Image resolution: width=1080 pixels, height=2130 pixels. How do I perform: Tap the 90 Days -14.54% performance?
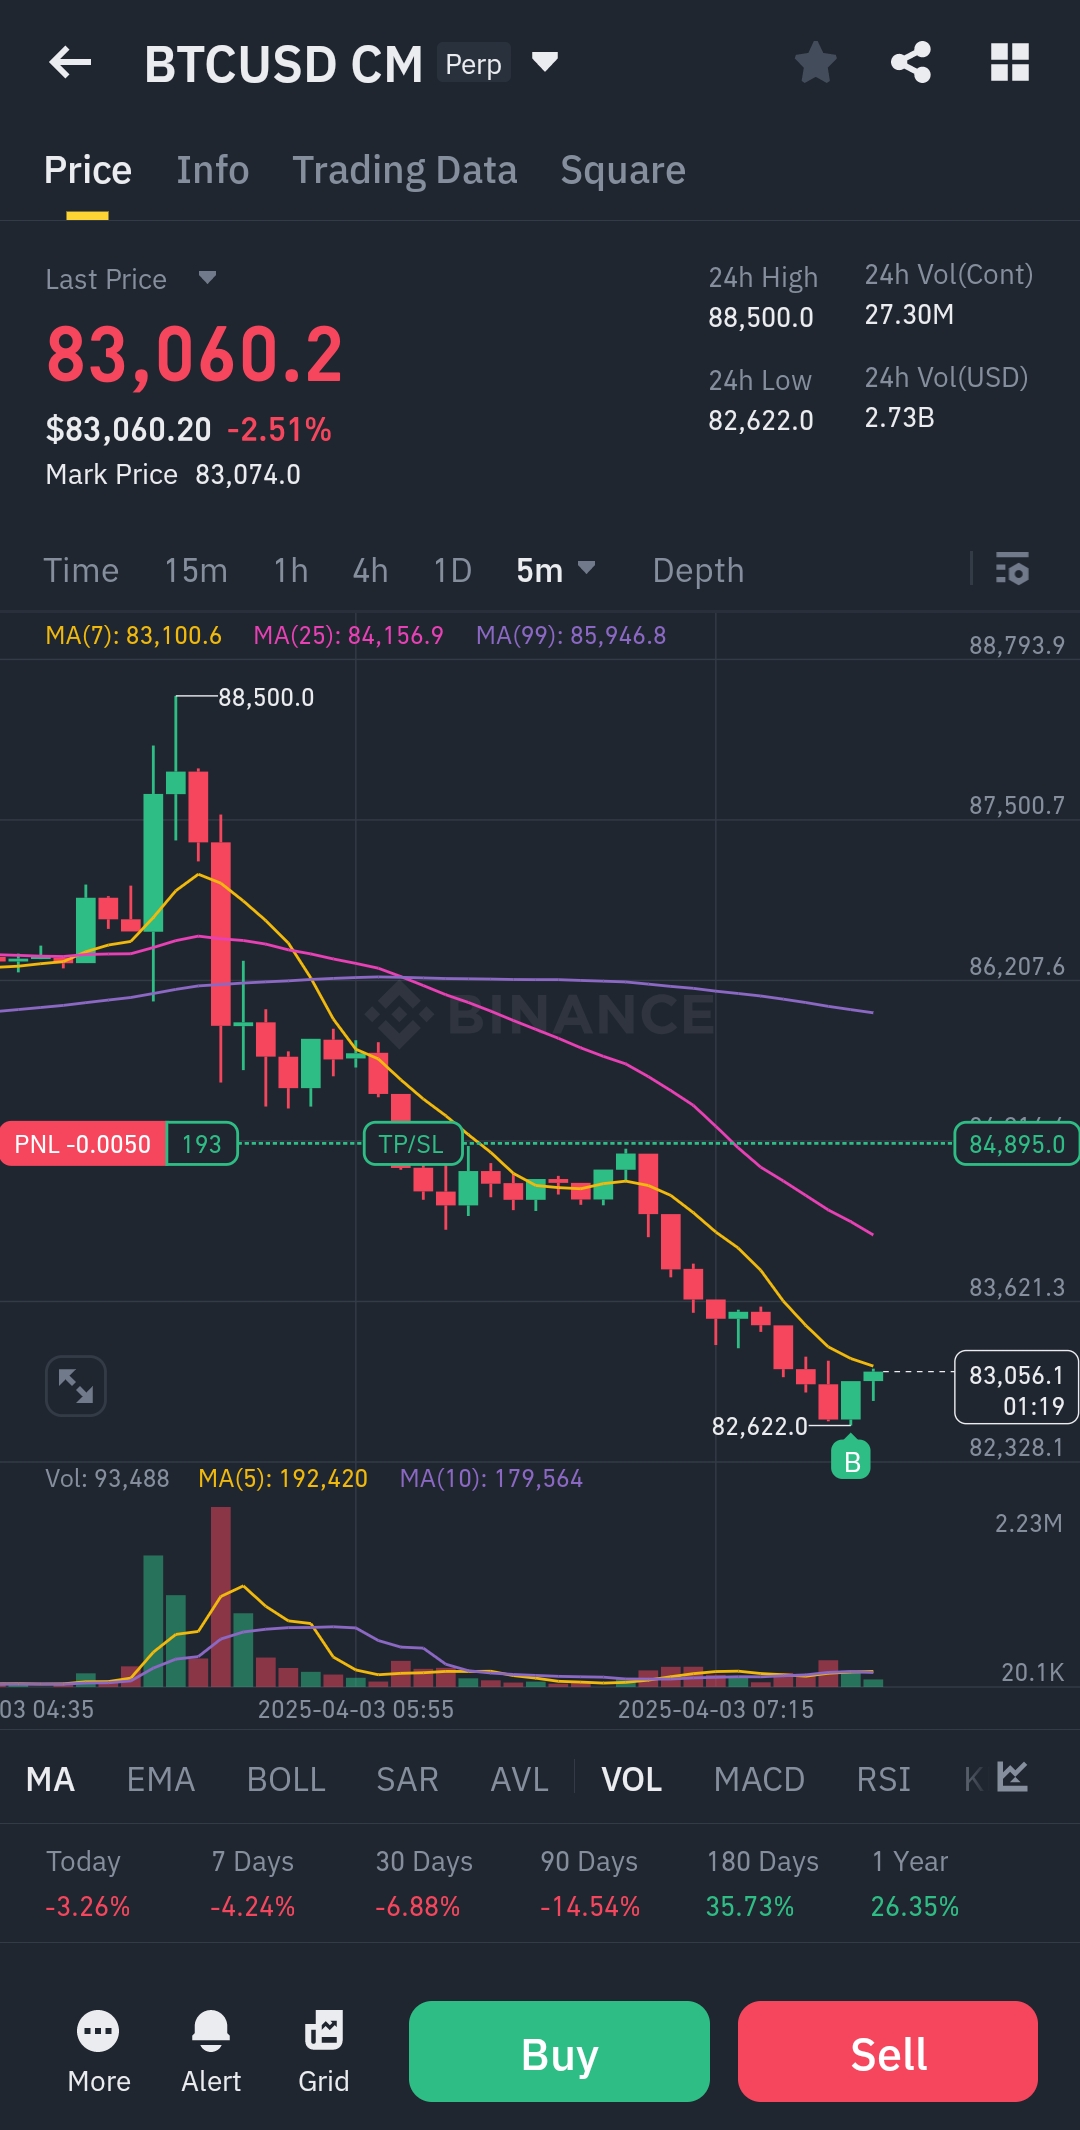click(x=590, y=1883)
